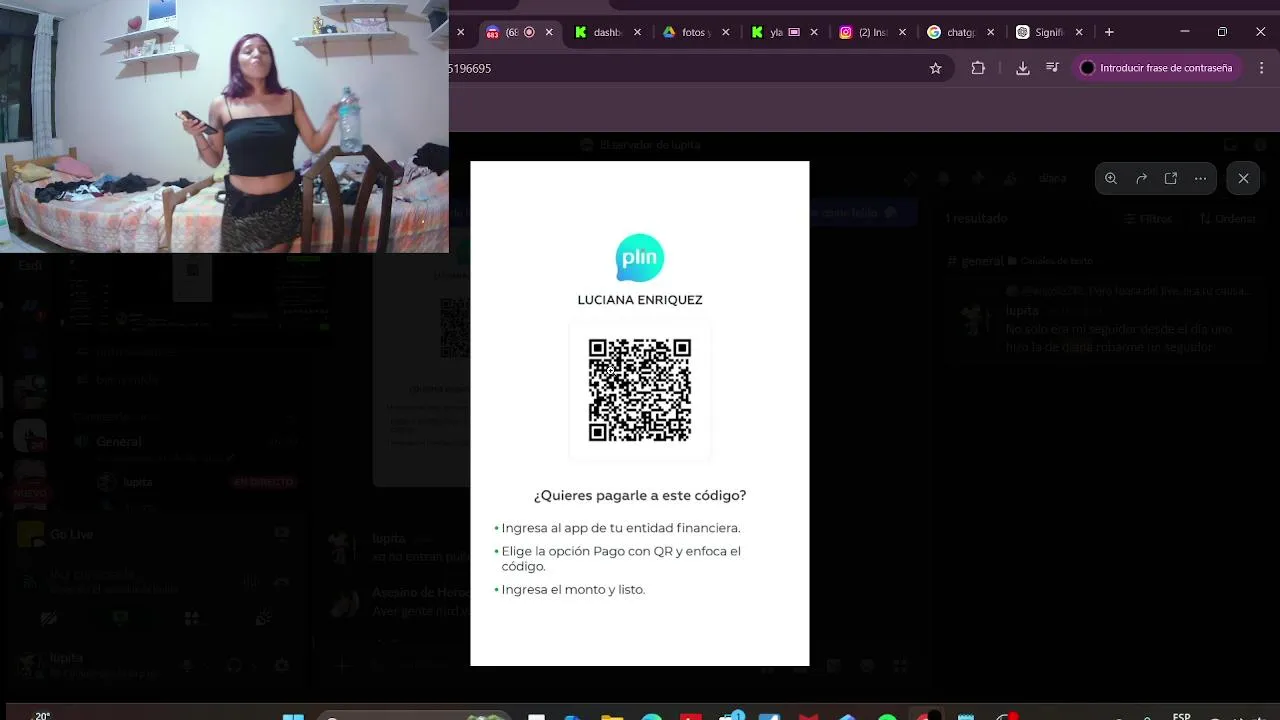
Task: Switch to the 'yla' Kick tab
Action: (x=776, y=32)
